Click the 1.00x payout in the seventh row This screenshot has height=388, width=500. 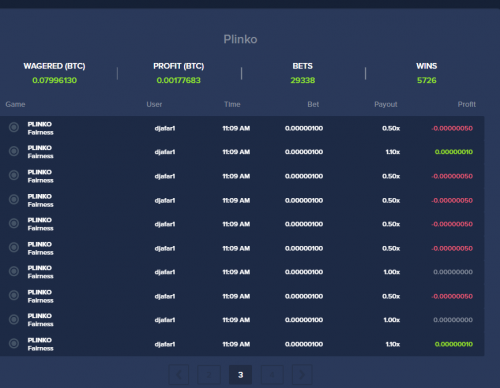coord(392,272)
